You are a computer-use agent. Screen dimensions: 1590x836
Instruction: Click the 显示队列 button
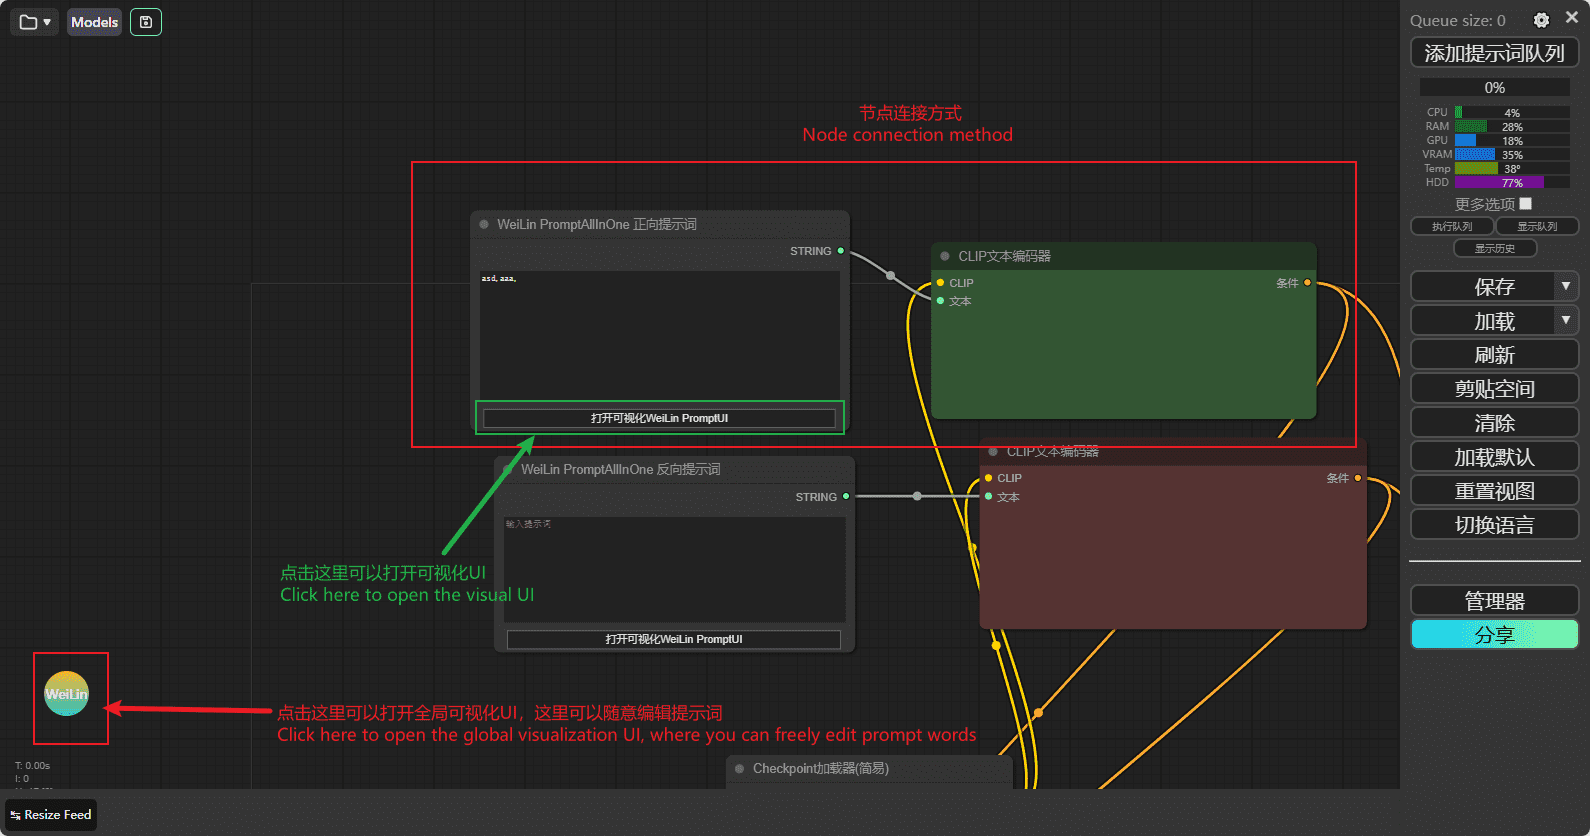1537,226
